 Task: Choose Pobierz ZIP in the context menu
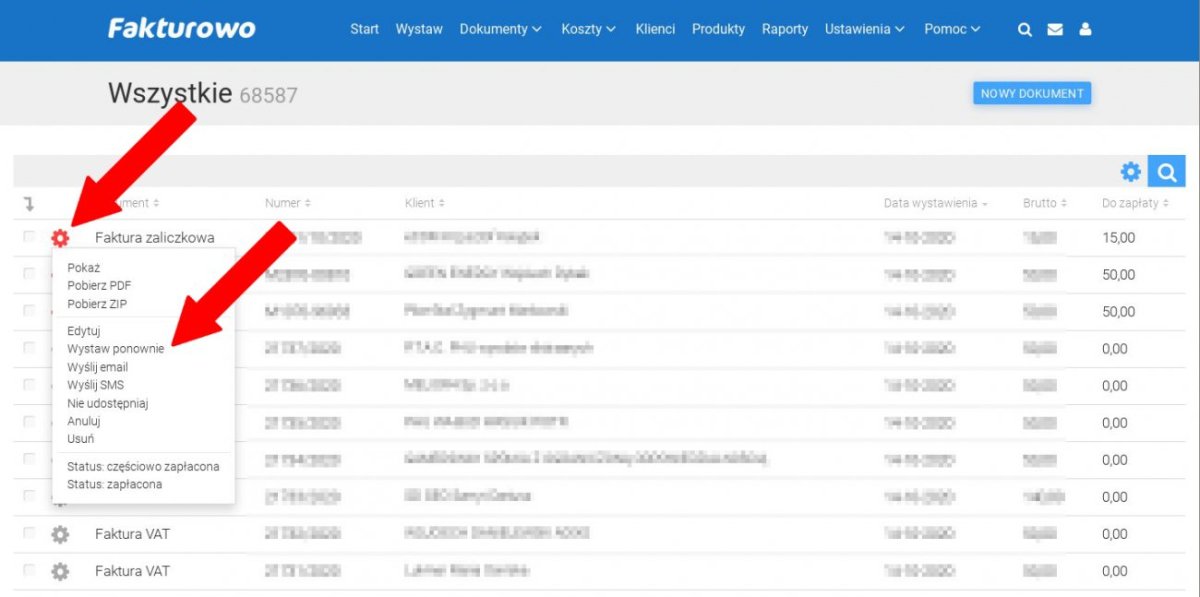(x=97, y=304)
